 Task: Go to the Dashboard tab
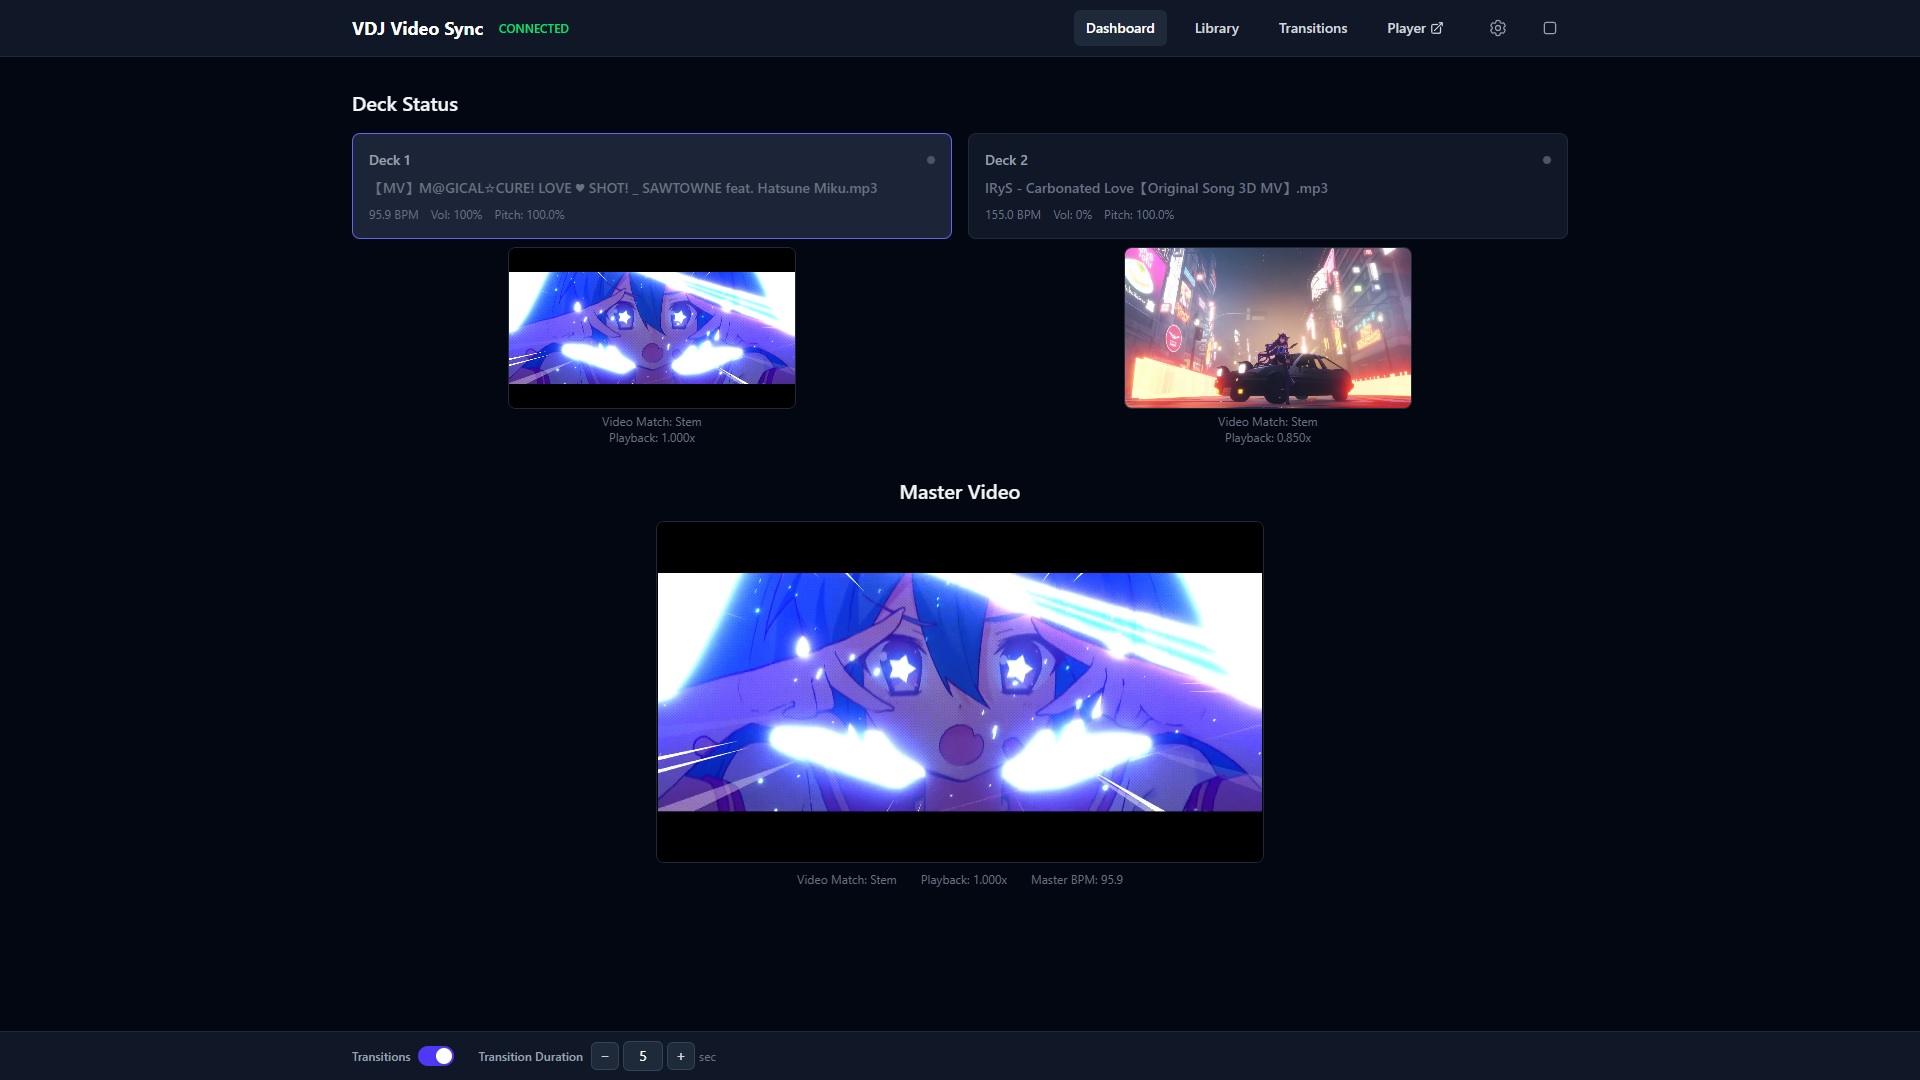coord(1119,28)
